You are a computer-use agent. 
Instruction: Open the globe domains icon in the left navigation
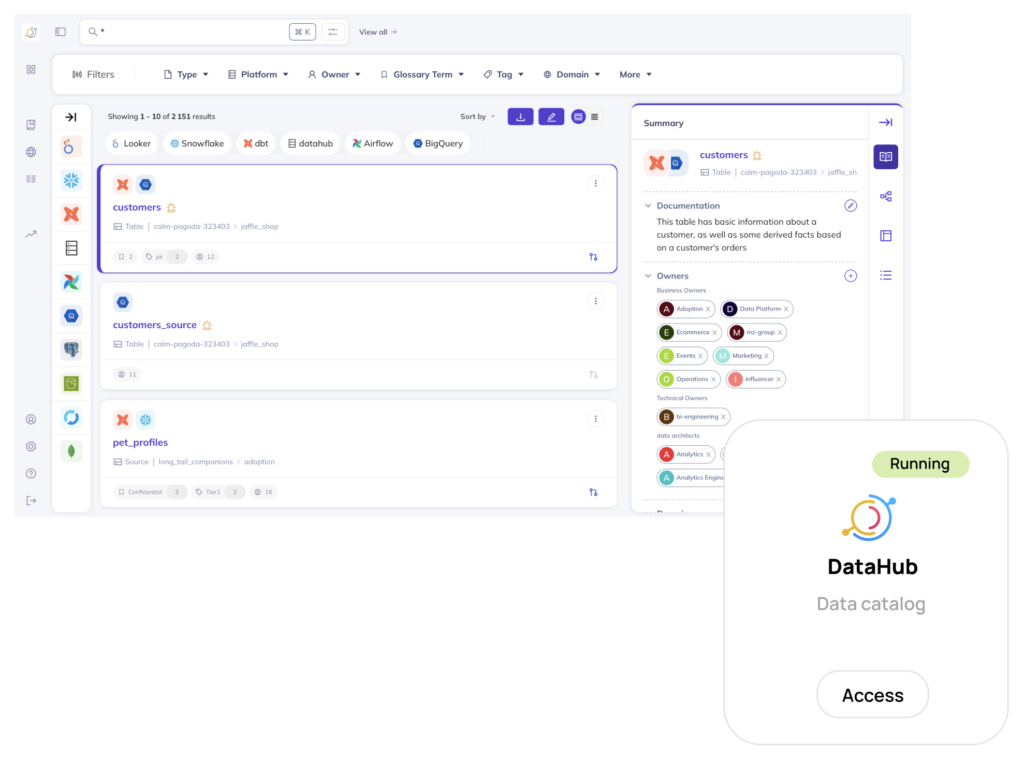[31, 151]
